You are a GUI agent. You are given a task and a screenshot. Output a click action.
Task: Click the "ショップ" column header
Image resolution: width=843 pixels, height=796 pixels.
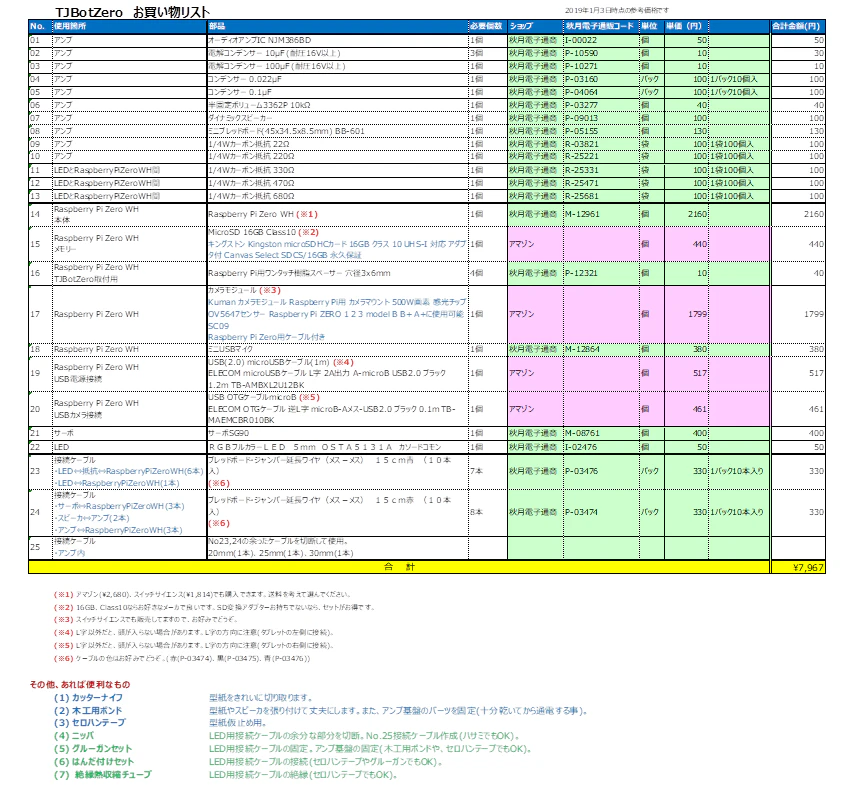521,26
